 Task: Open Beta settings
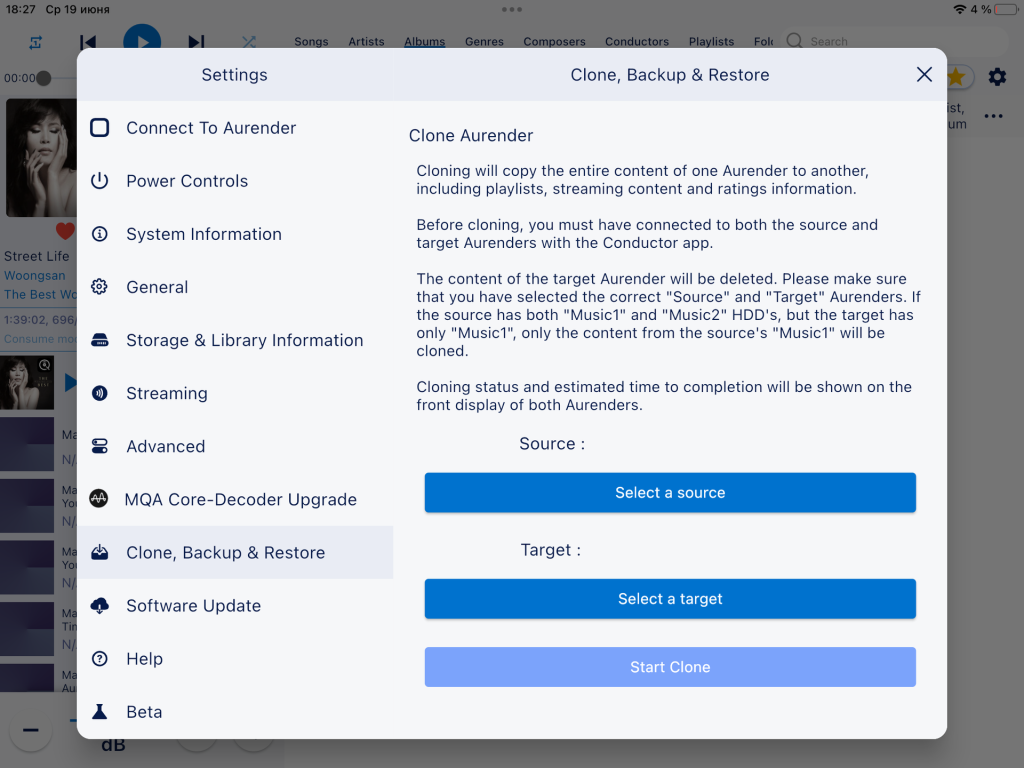(235, 712)
